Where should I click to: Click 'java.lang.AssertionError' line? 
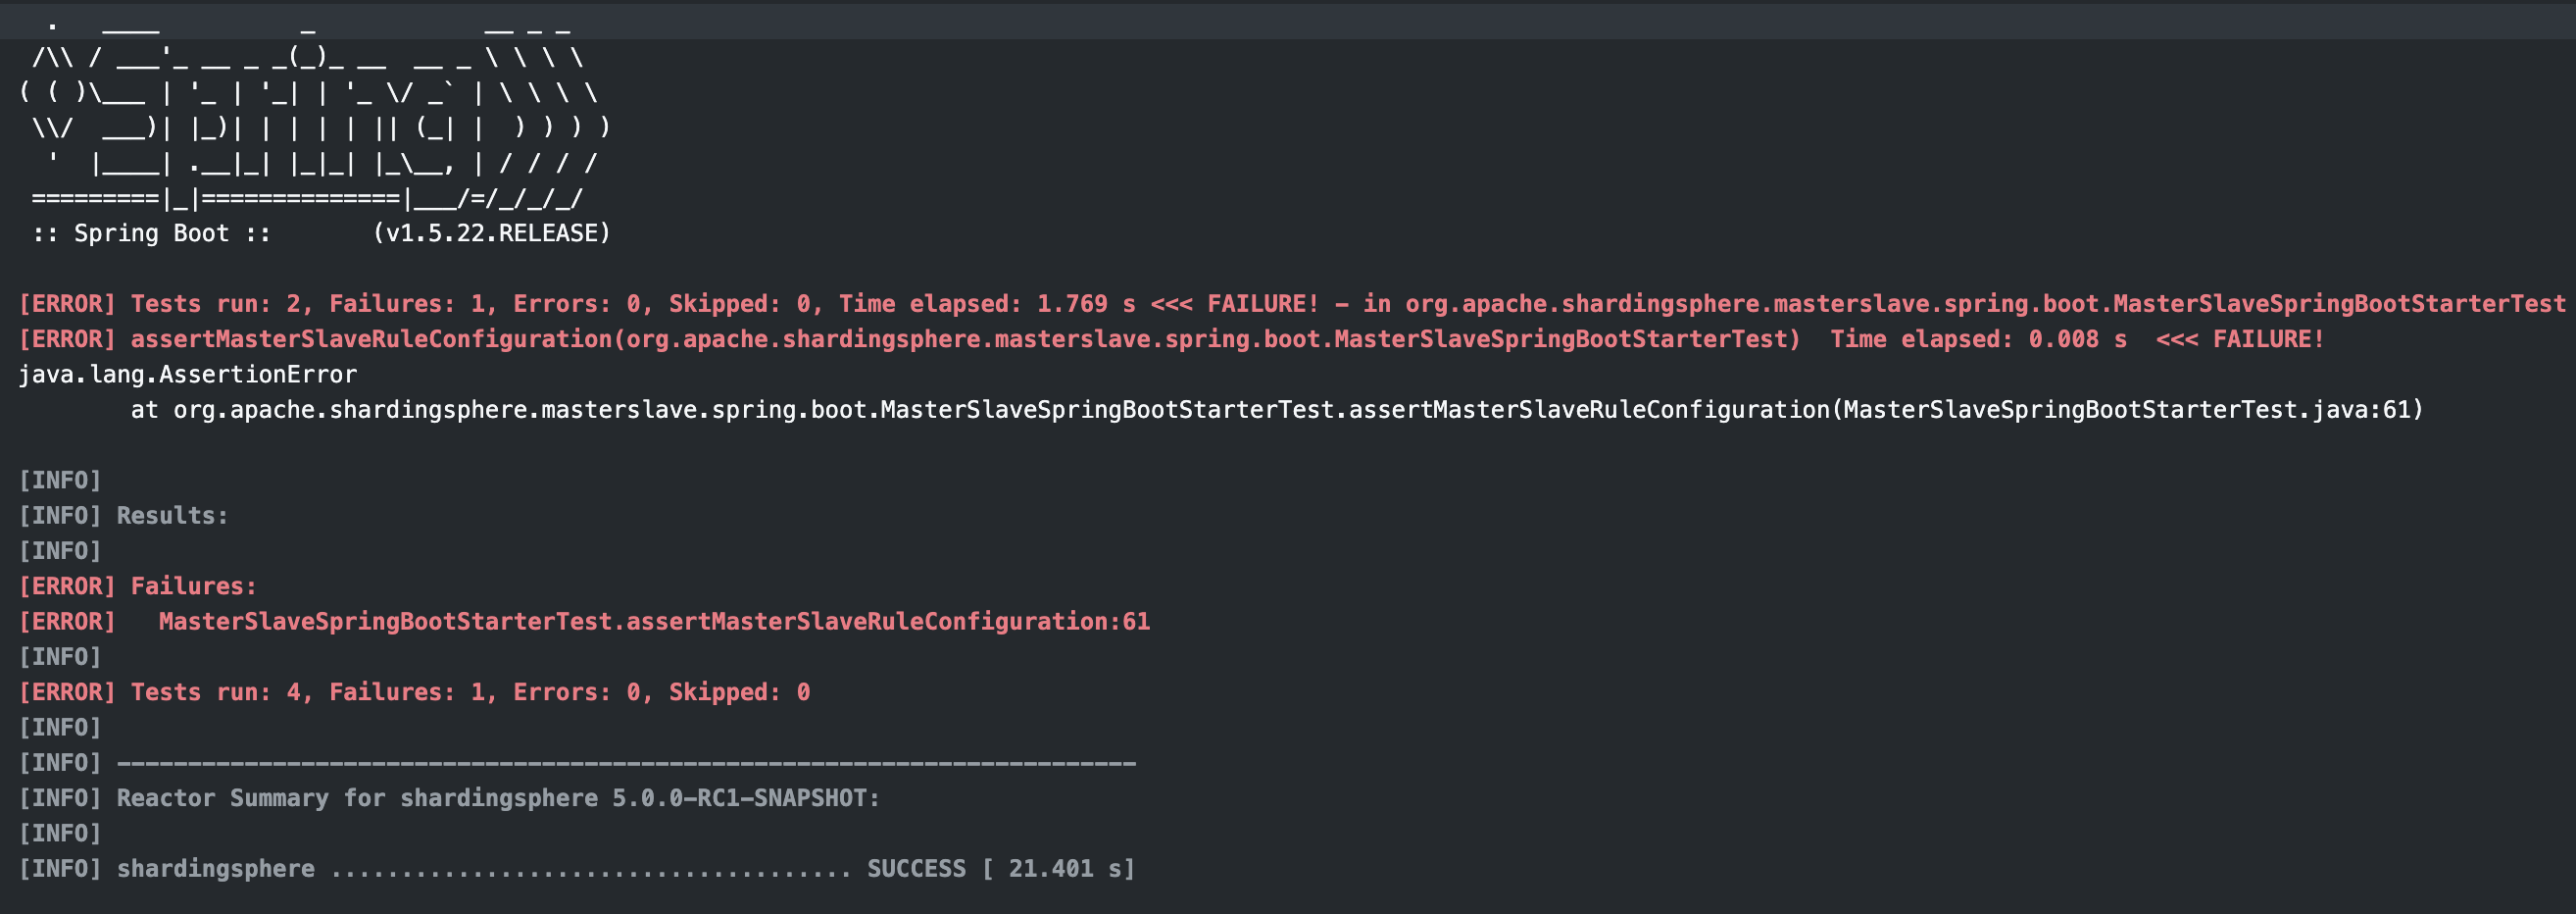[188, 375]
